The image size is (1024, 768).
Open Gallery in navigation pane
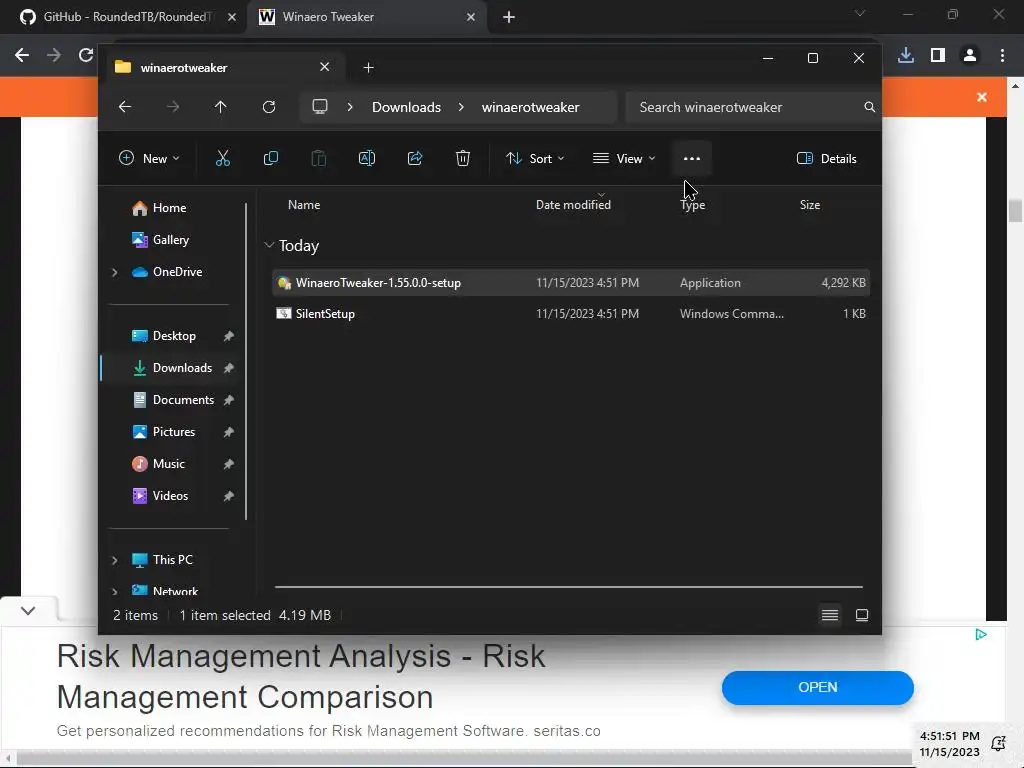tap(170, 240)
